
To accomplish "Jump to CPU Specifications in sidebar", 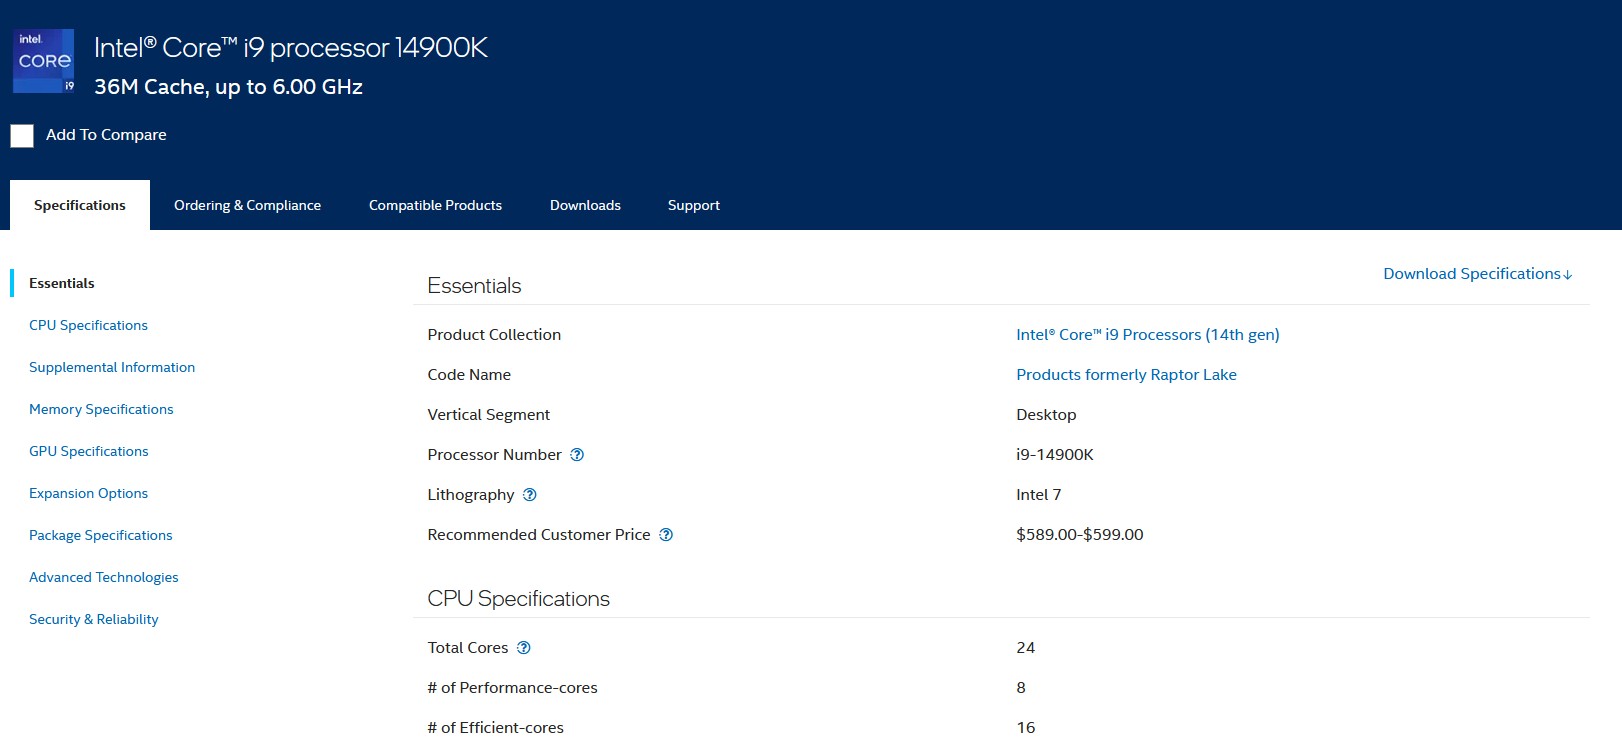I will point(88,325).
